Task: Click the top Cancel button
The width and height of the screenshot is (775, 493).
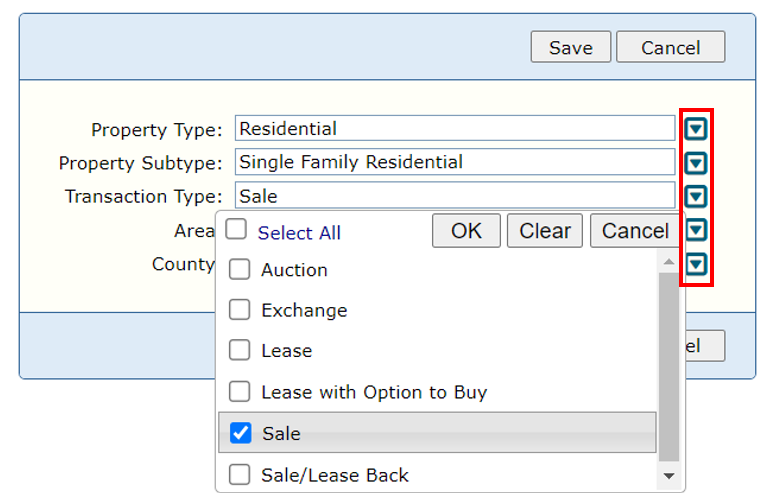Action: [x=670, y=47]
